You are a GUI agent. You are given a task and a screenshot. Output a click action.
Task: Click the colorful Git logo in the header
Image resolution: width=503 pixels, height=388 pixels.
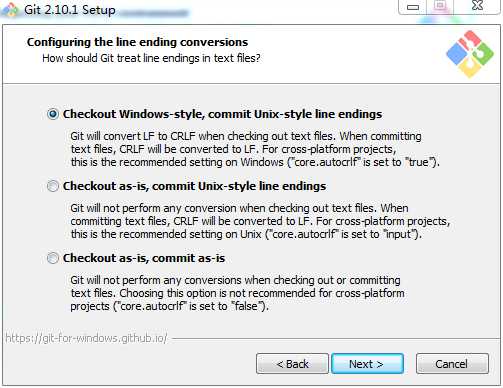(x=470, y=54)
